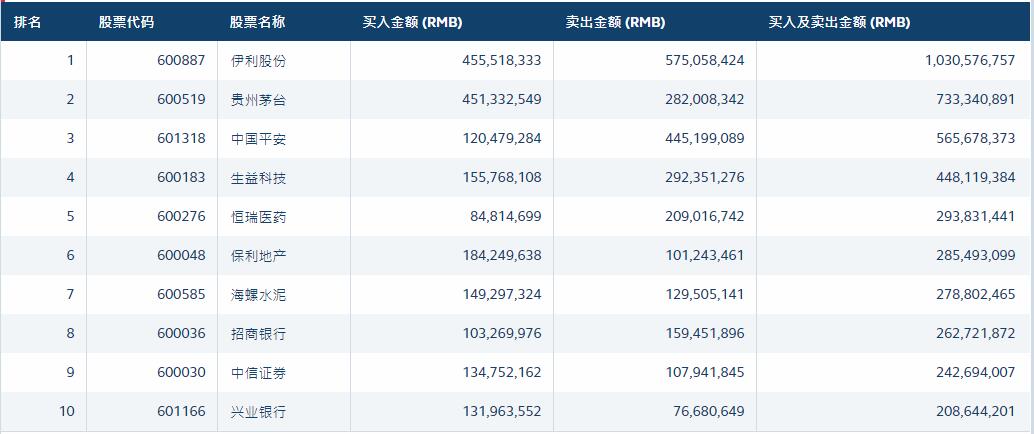Click the 股票代码 column header
Screen dimensions: 1034x434
click(x=127, y=22)
